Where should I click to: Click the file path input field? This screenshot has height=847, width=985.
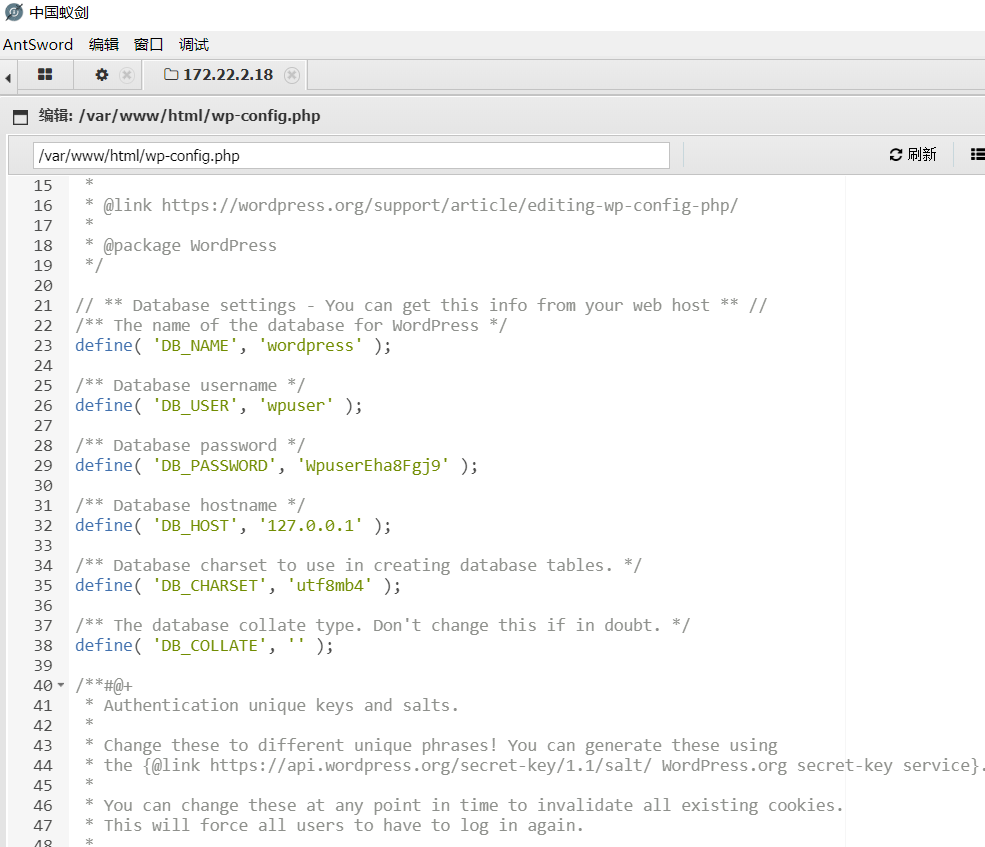[x=350, y=156]
